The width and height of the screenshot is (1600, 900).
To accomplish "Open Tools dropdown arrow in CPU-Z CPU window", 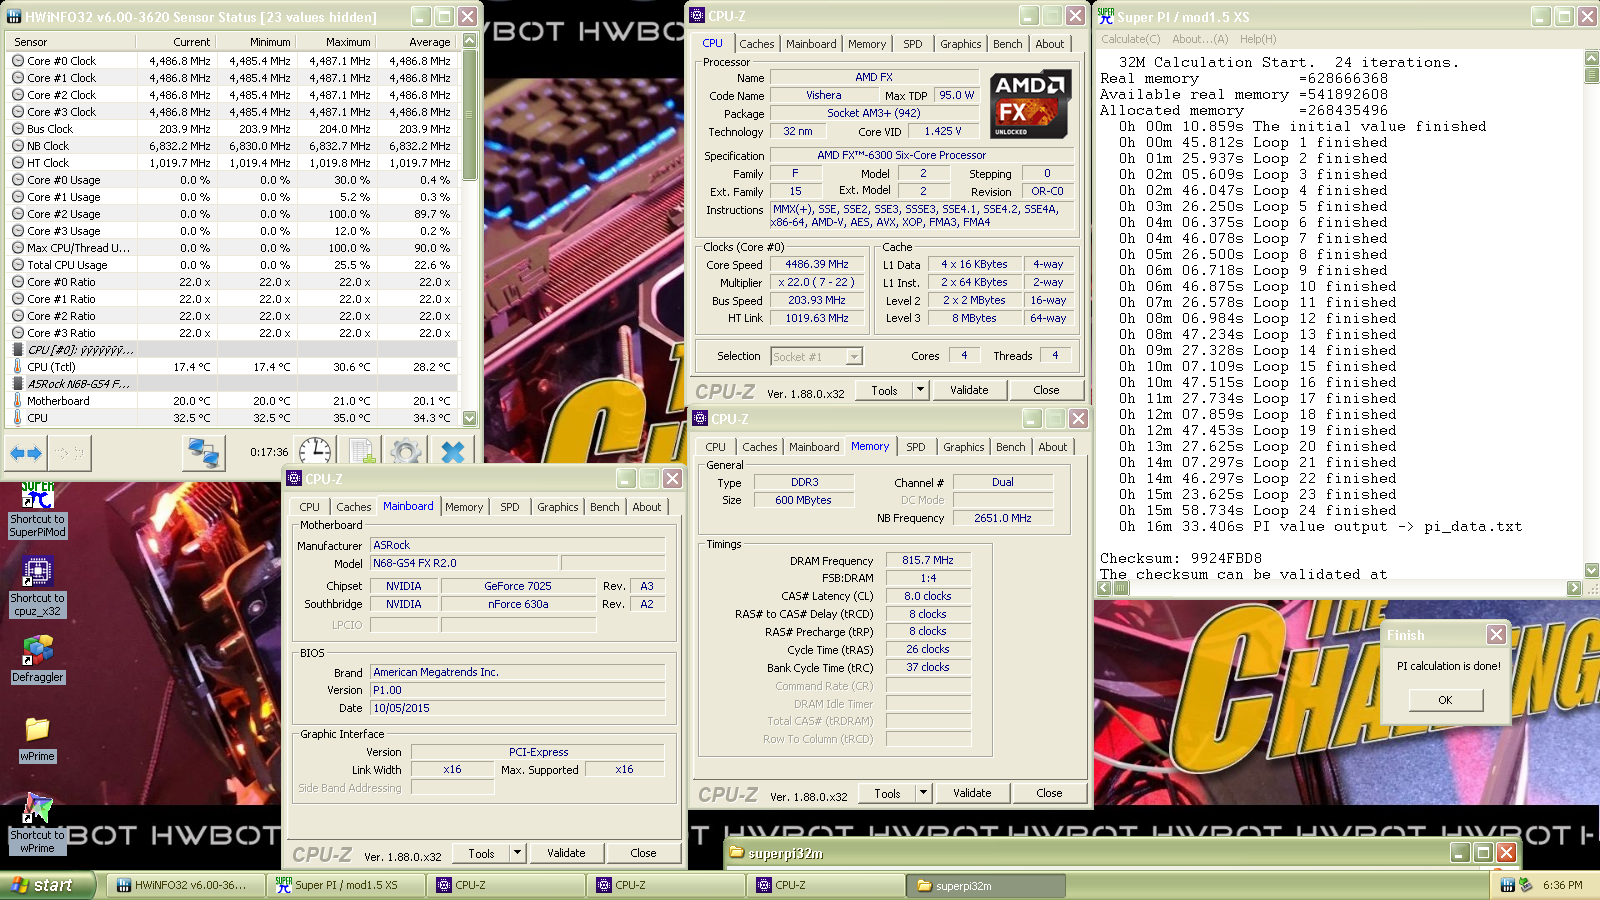I will pos(921,390).
